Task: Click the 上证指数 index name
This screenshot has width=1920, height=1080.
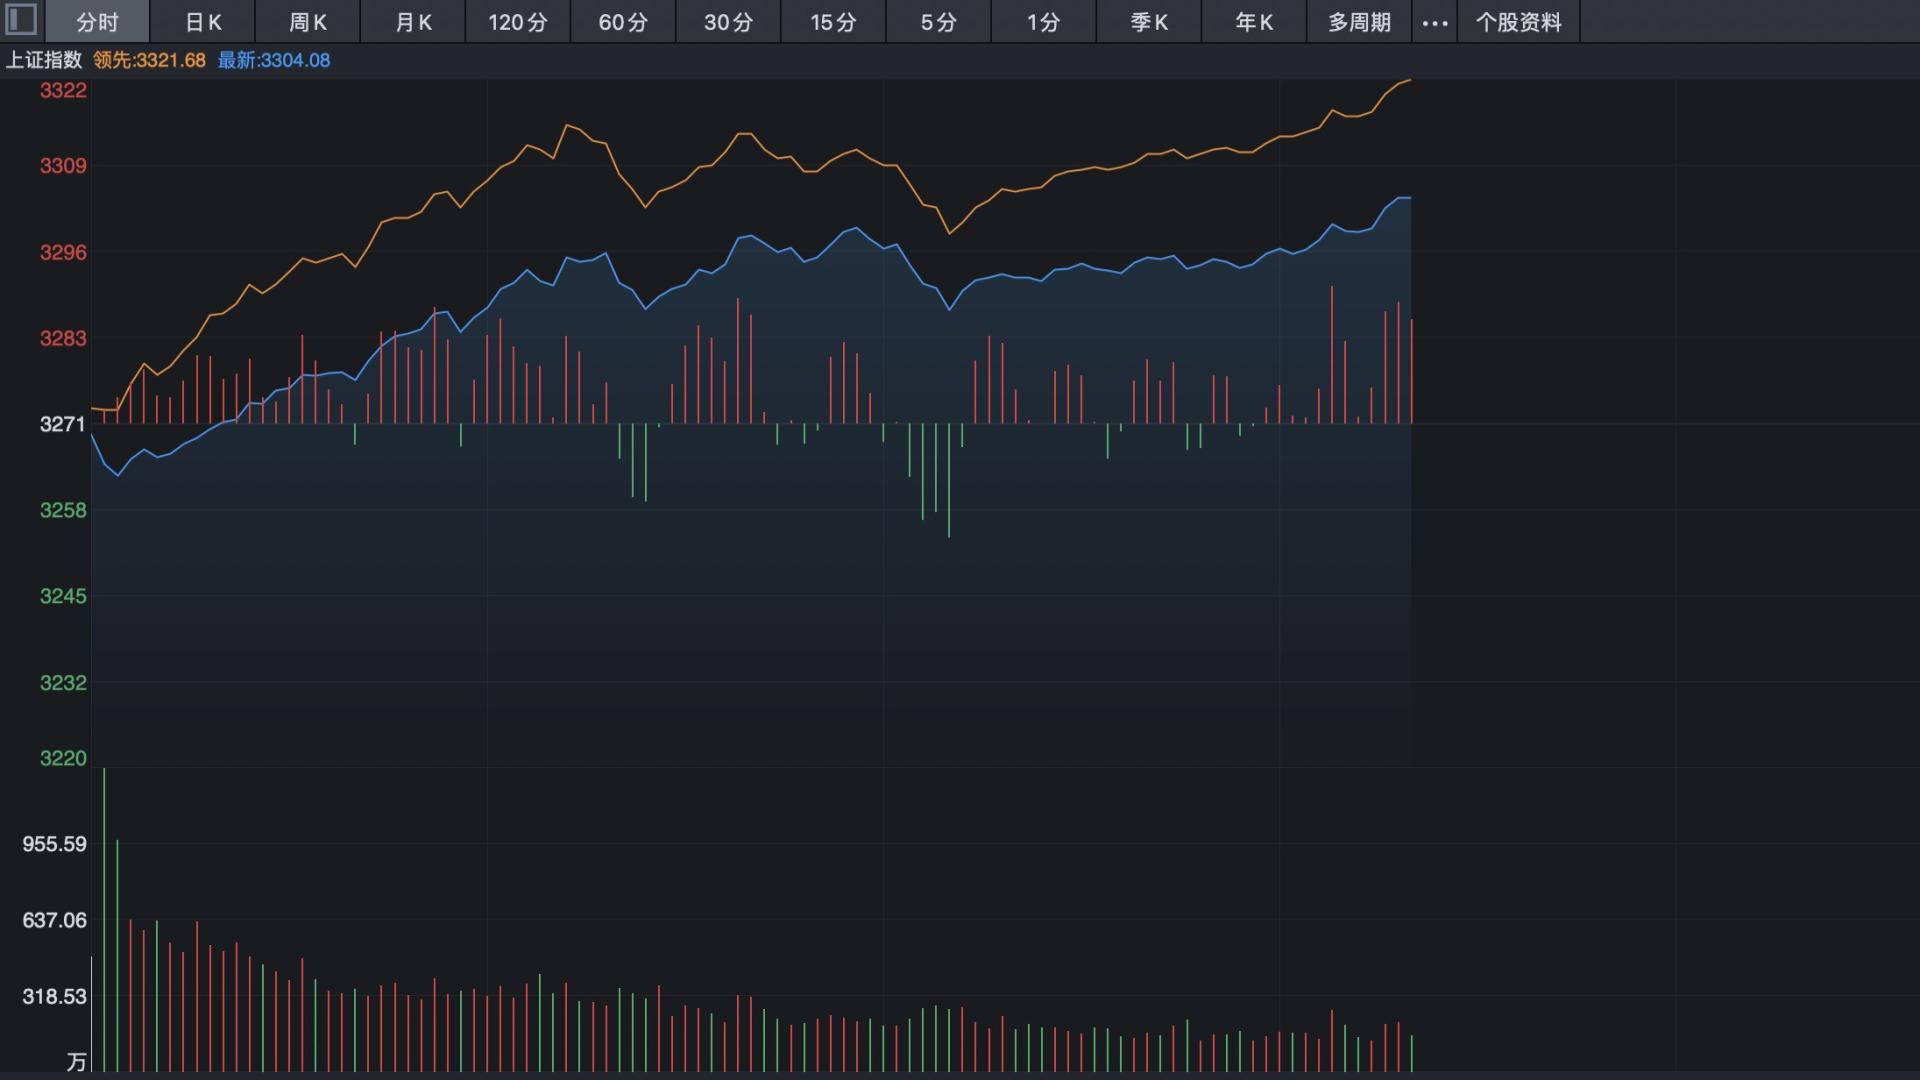Action: tap(44, 60)
